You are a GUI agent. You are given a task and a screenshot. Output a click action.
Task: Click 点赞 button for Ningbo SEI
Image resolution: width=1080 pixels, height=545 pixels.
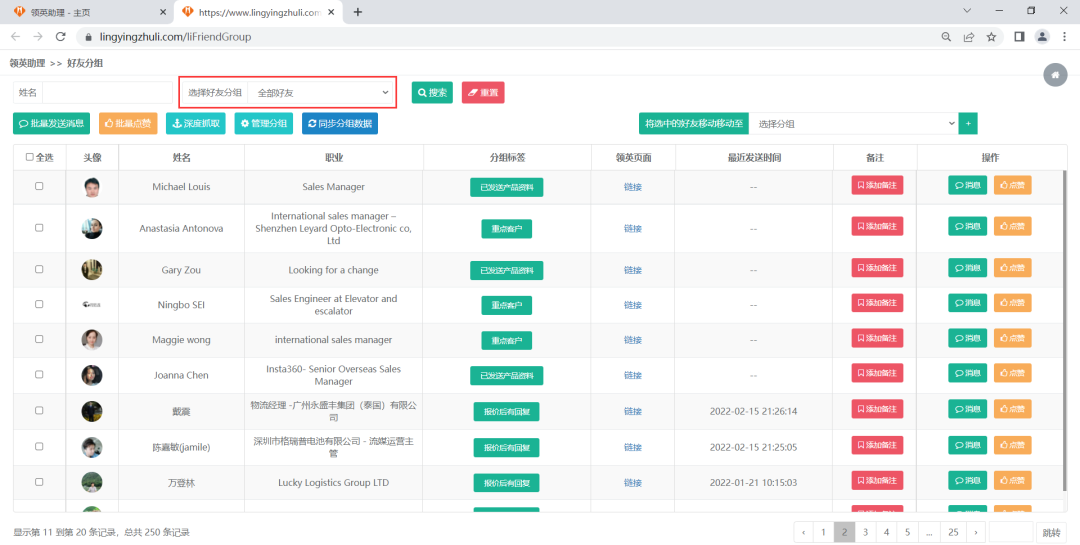1012,303
